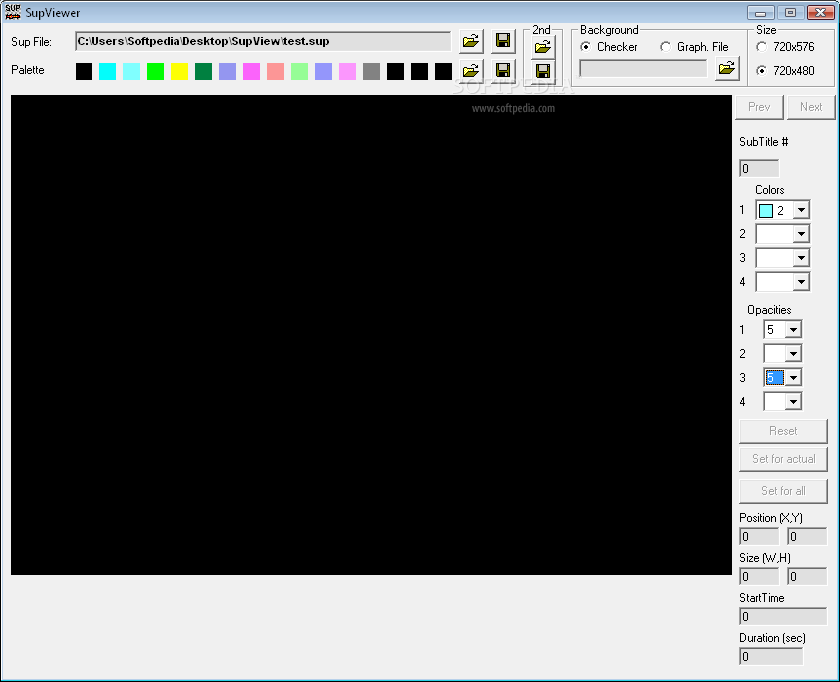Screen dimensions: 840x682
Task: Pick bright green palette swatch
Action: coord(155,71)
